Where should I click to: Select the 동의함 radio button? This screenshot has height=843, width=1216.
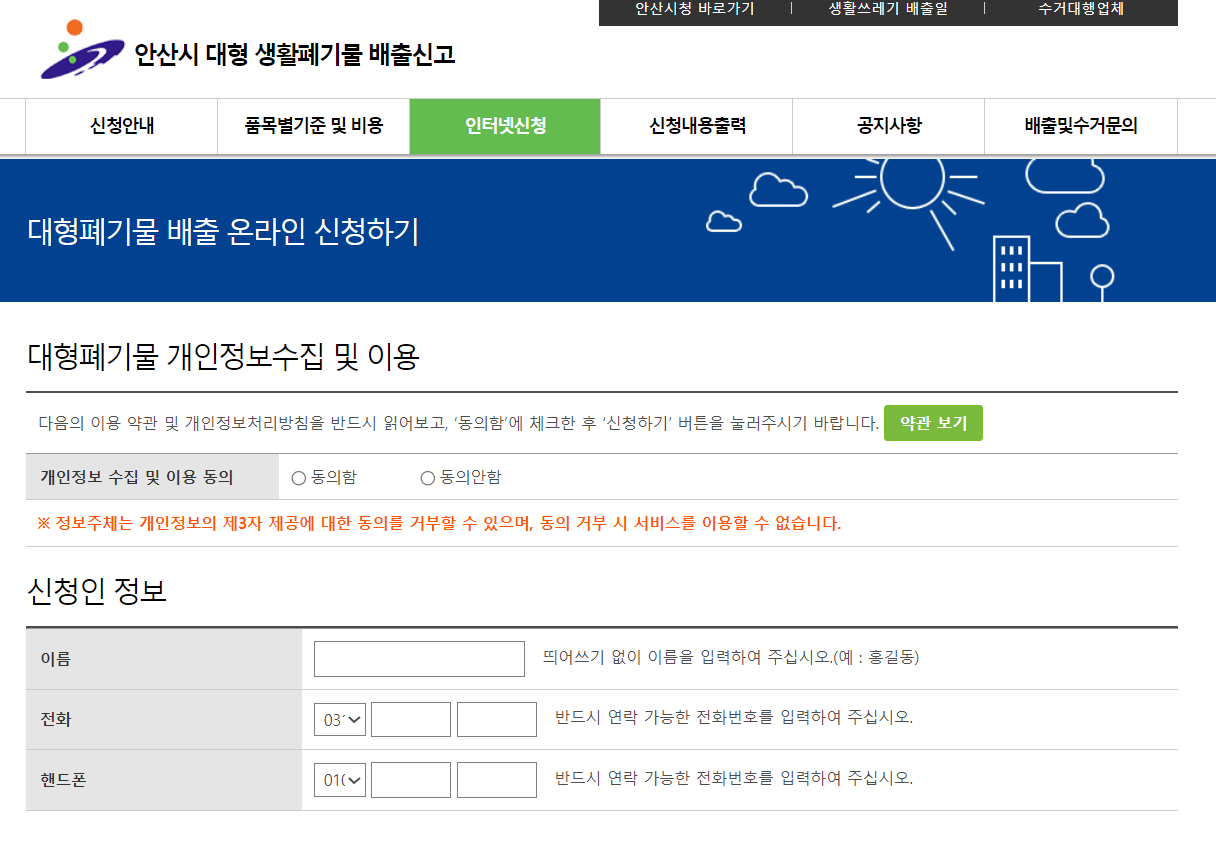point(297,477)
